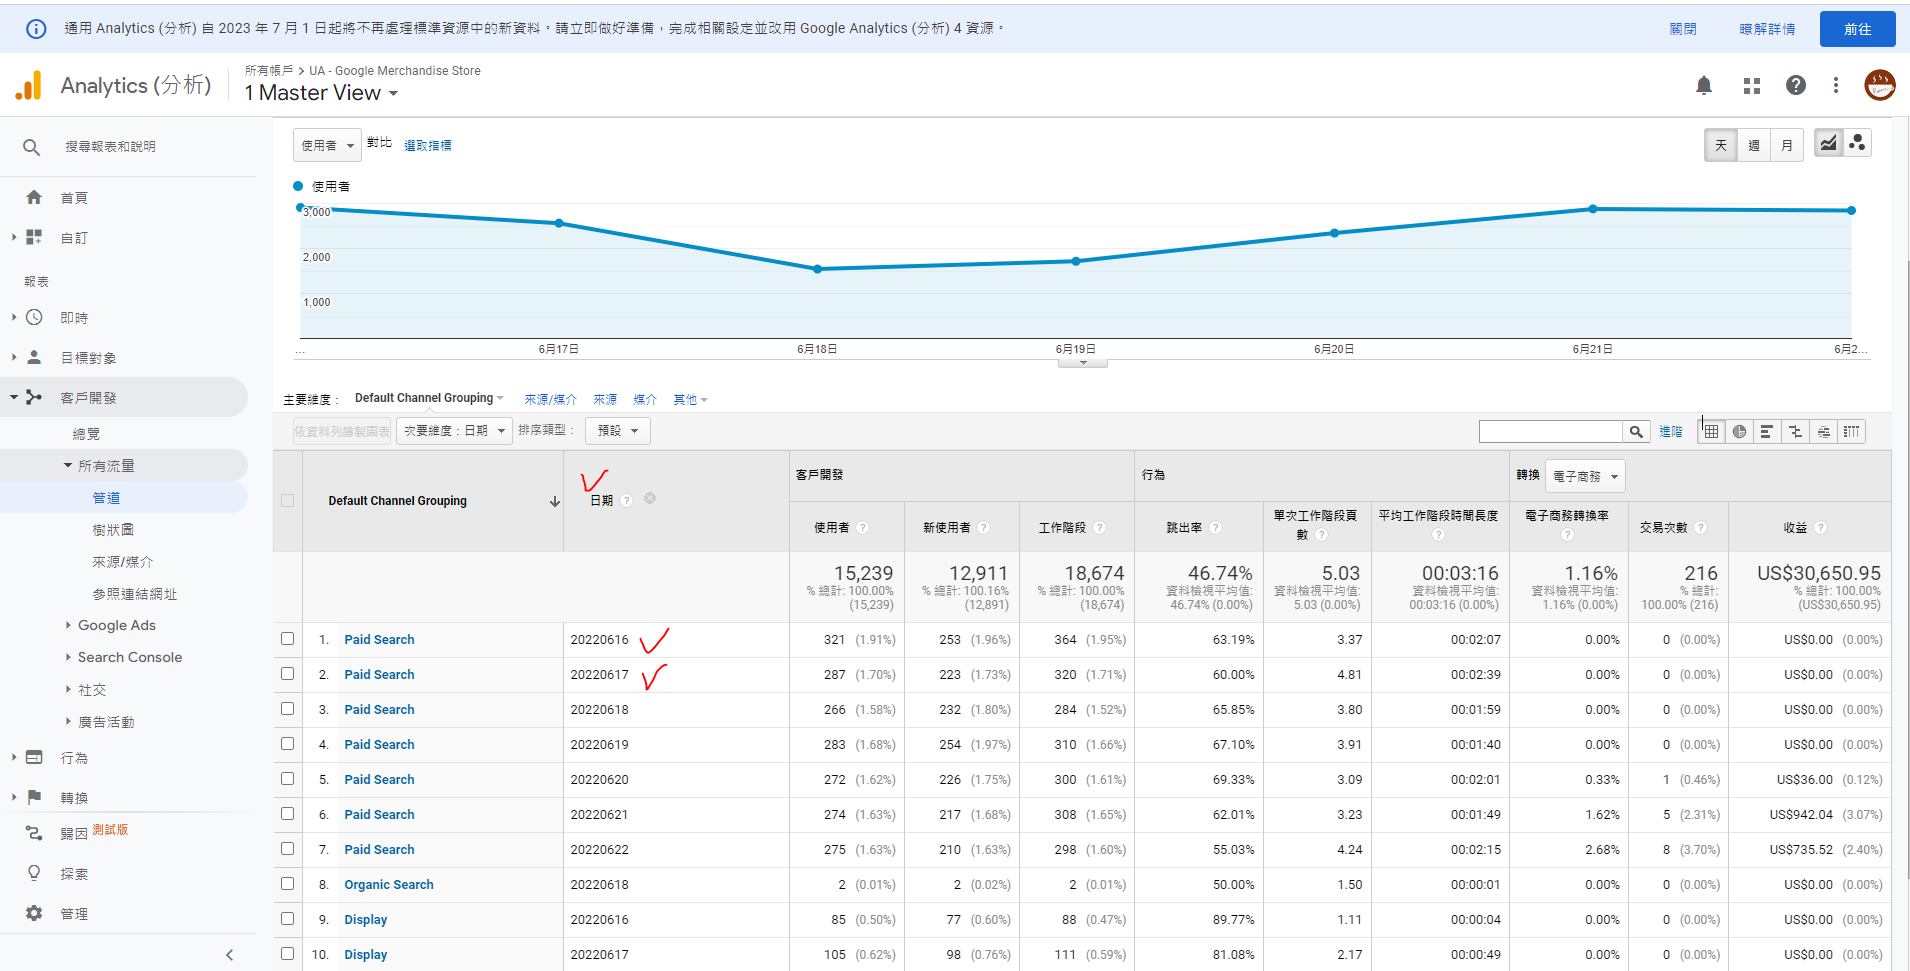Go to 首頁 in sidebar
1910x971 pixels.
coord(74,198)
